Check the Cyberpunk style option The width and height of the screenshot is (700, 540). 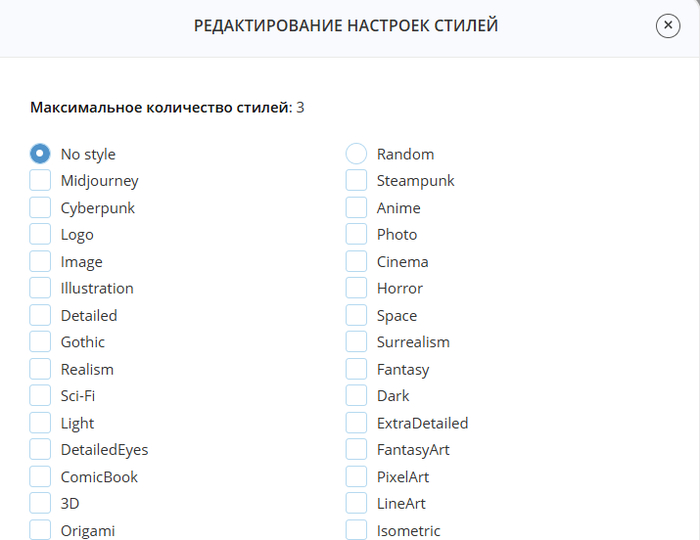point(40,208)
